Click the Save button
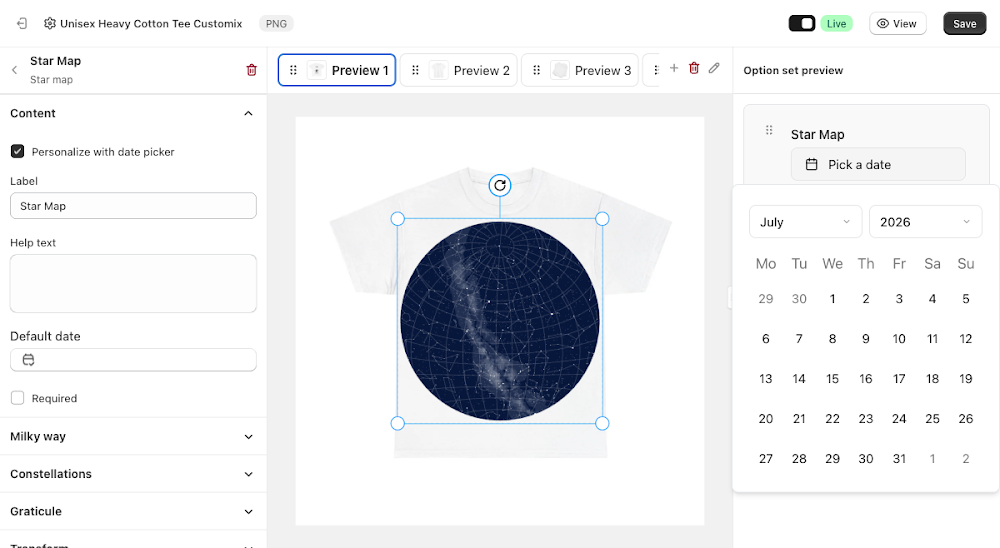The width and height of the screenshot is (1000, 548). (x=964, y=24)
